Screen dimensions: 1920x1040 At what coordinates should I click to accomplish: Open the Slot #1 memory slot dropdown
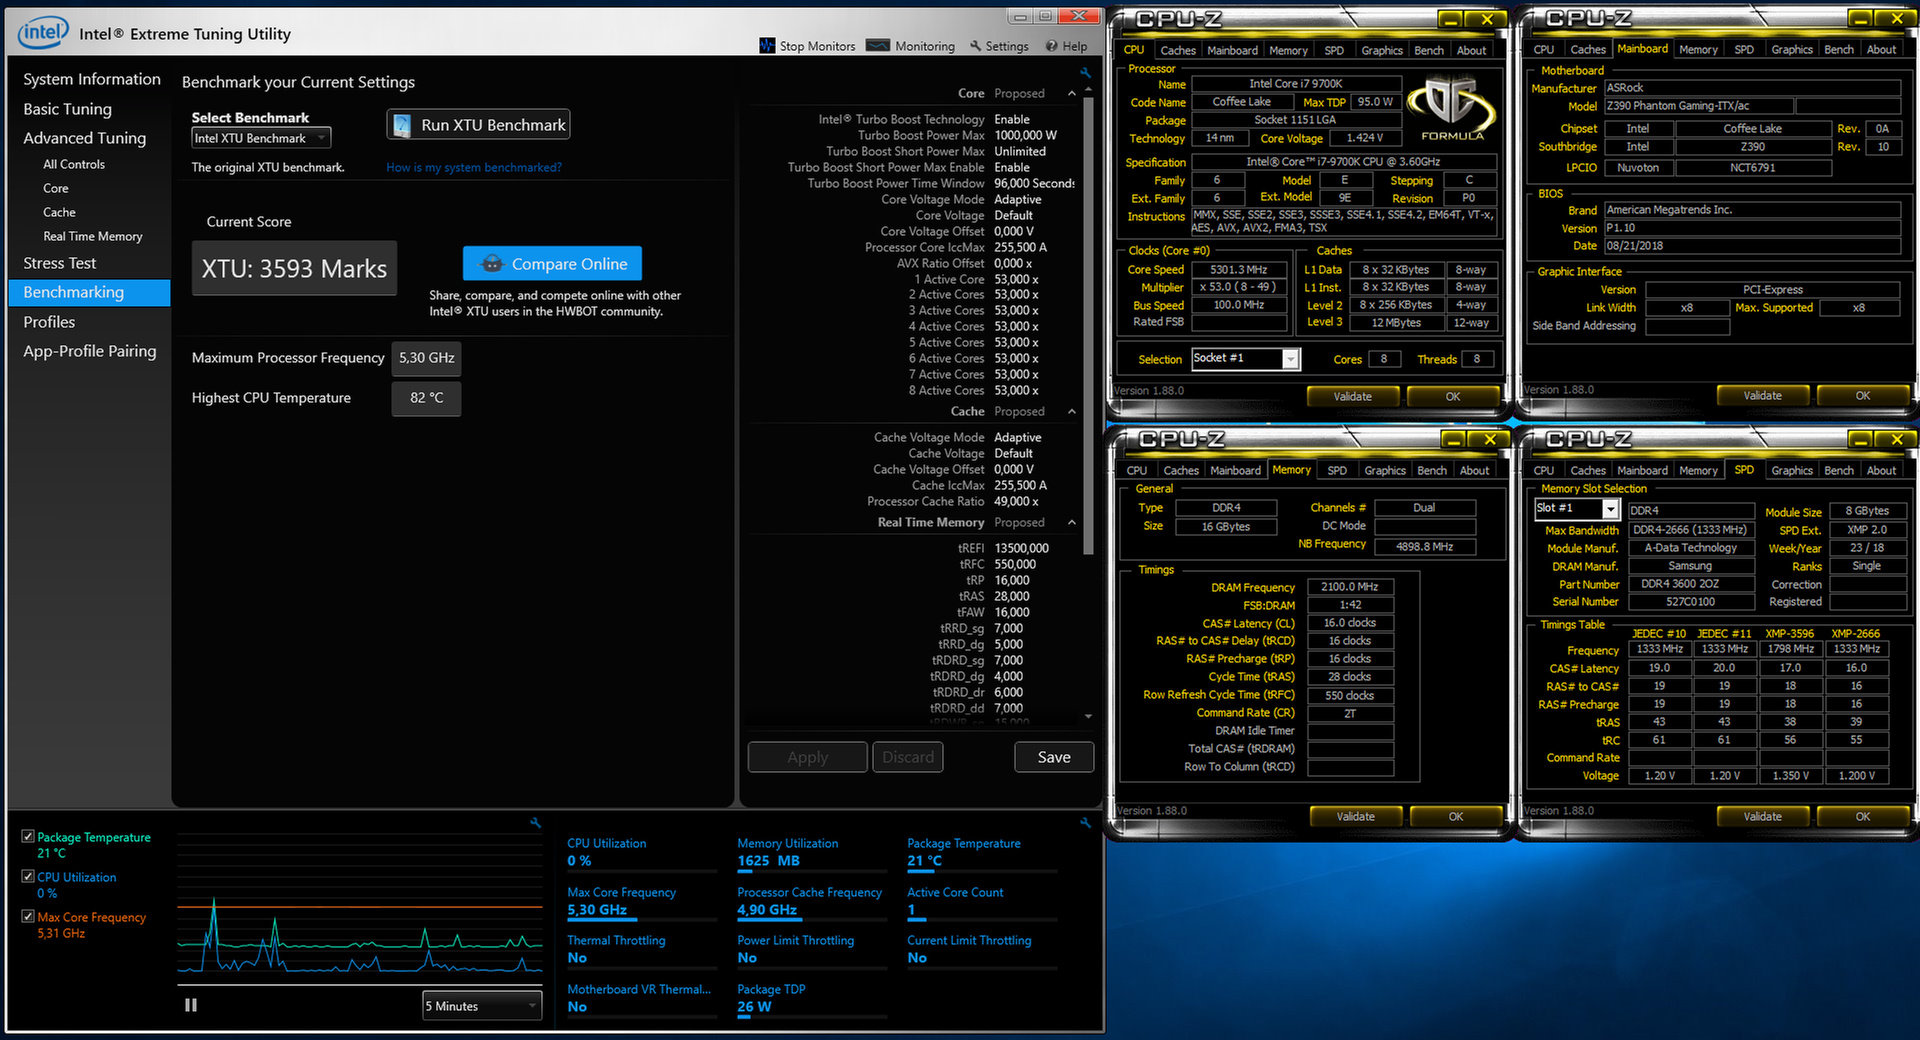point(1576,509)
